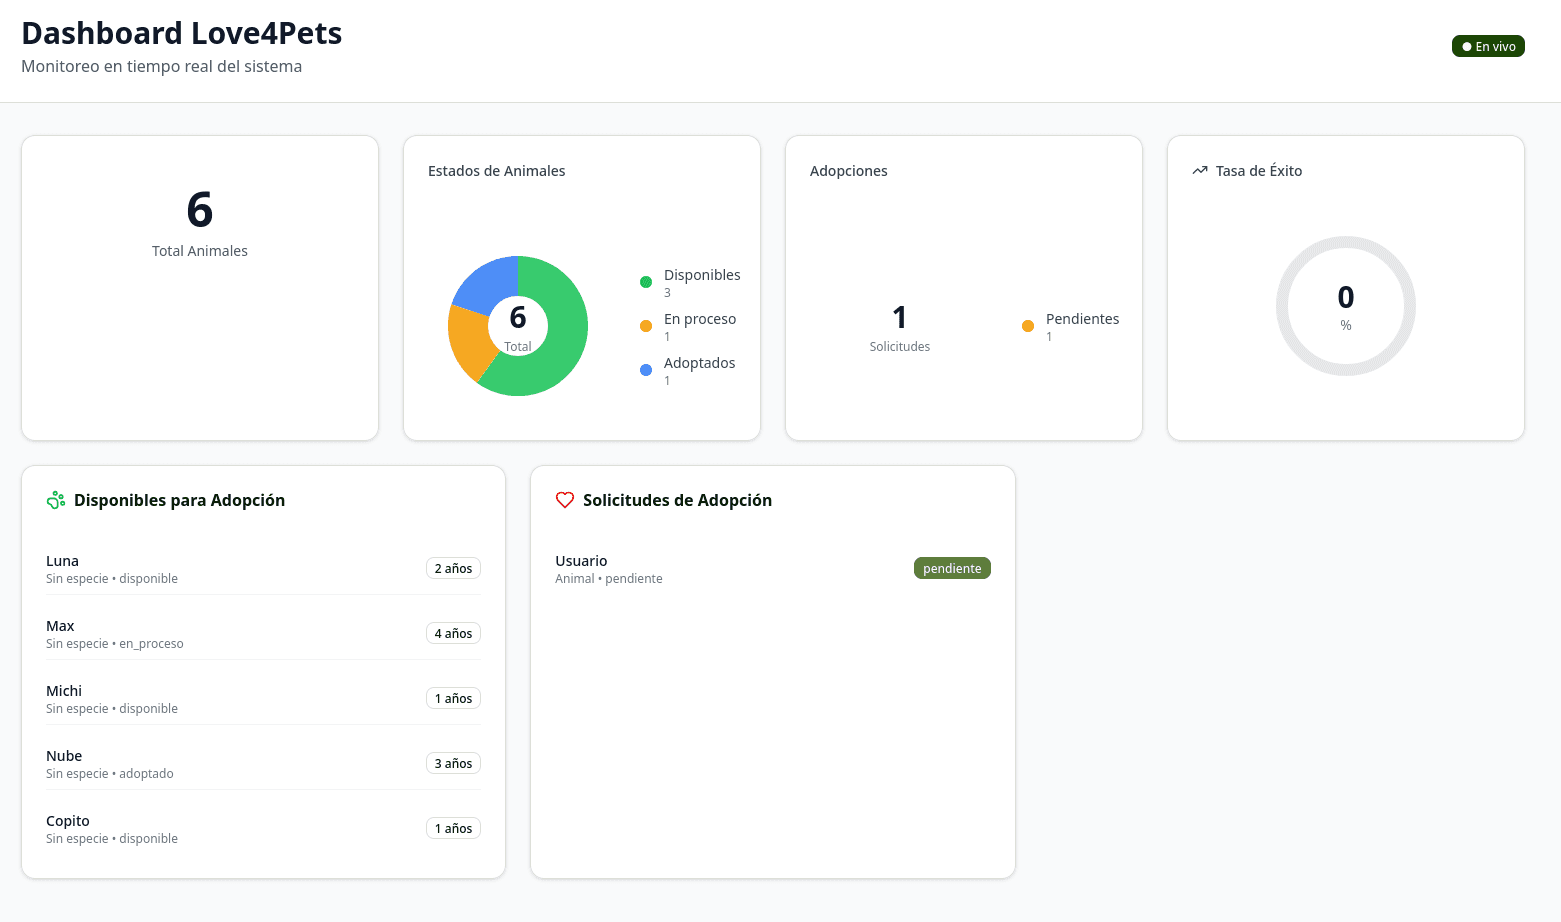Click the Disponibles para Adopción heading text
This screenshot has height=922, width=1561.
pyautogui.click(x=179, y=500)
